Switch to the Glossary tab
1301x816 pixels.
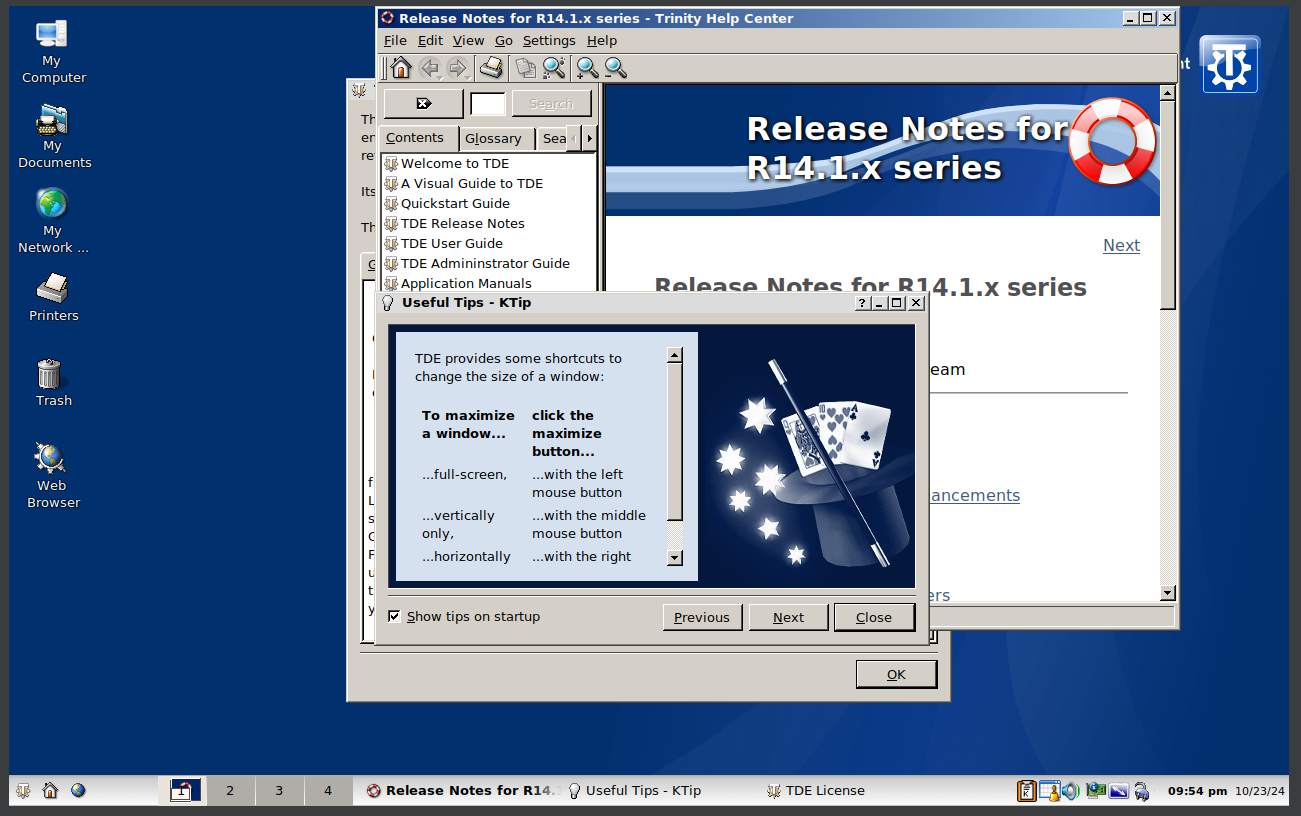(493, 139)
